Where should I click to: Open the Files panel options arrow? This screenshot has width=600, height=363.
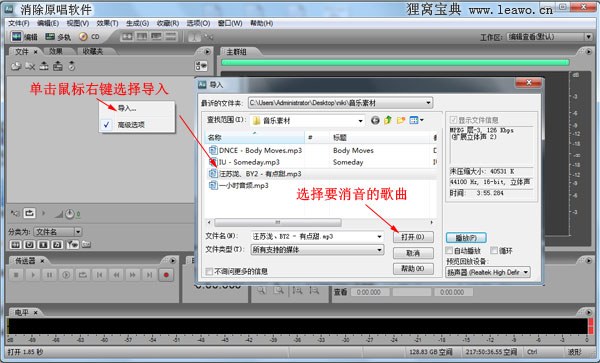point(207,52)
